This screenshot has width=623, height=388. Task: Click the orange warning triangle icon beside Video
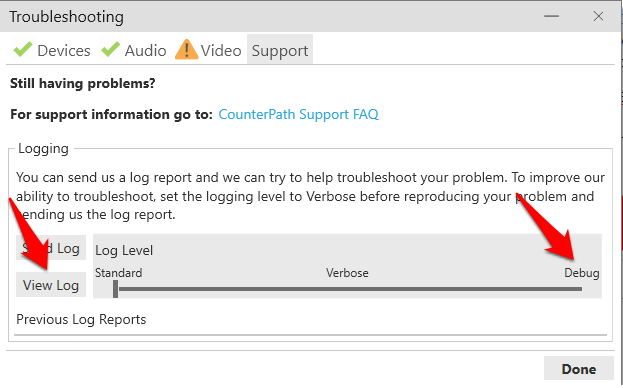point(186,49)
